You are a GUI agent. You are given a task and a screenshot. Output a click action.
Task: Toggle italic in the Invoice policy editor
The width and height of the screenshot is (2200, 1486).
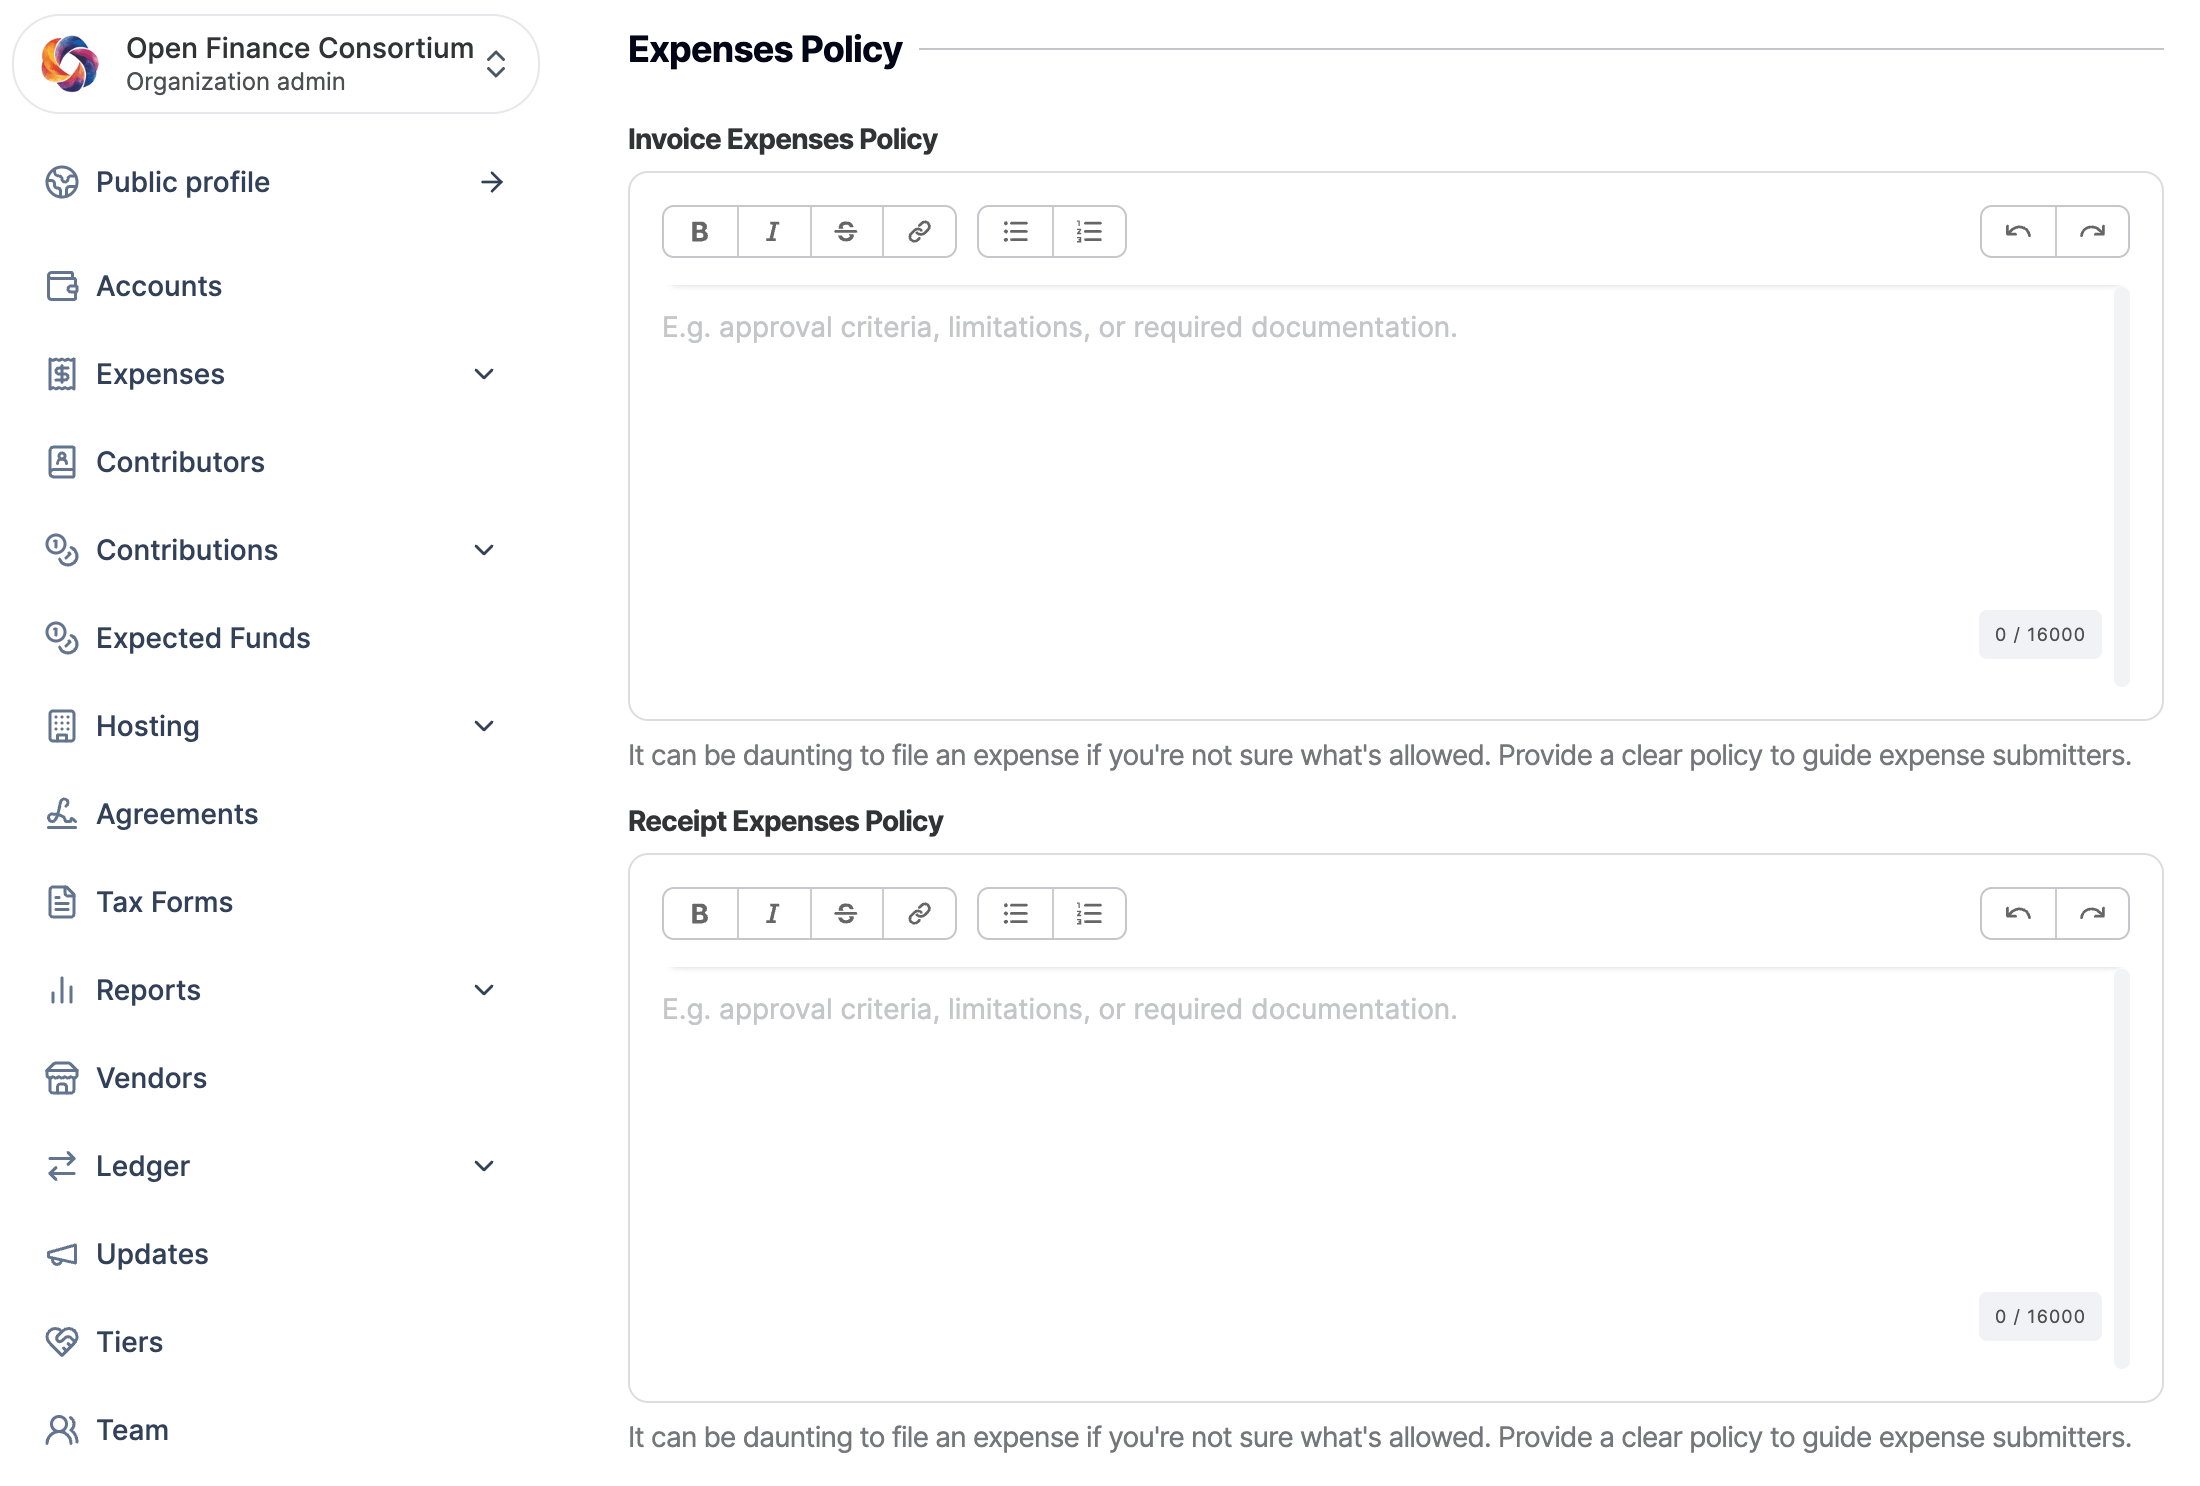(x=773, y=232)
